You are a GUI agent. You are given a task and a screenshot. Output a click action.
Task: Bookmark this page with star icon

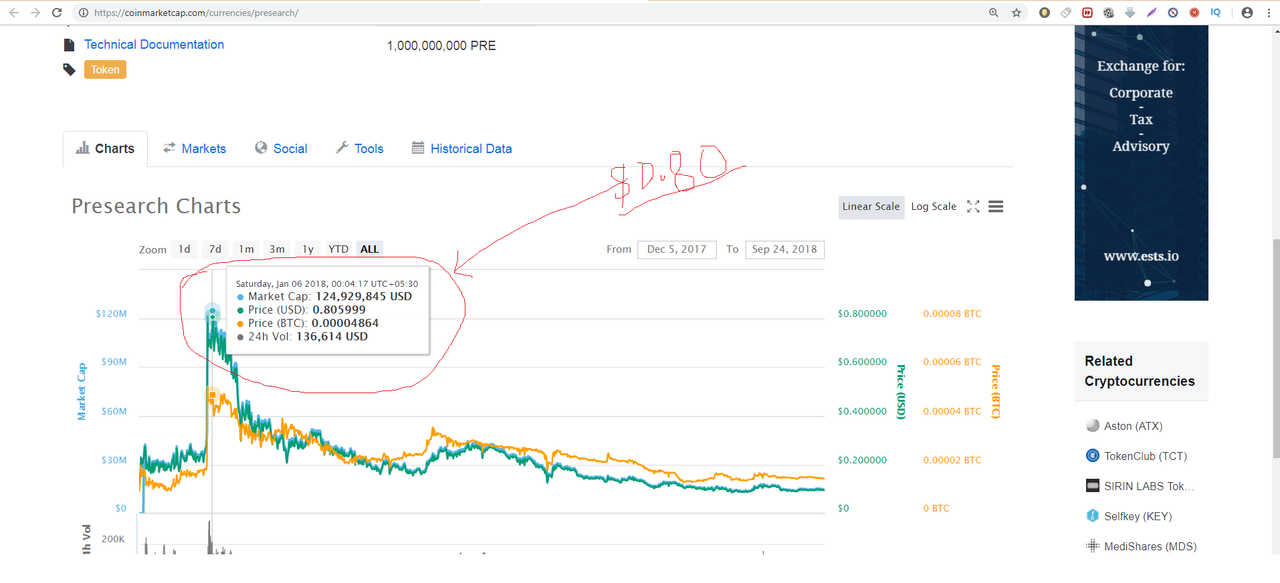(x=1016, y=13)
